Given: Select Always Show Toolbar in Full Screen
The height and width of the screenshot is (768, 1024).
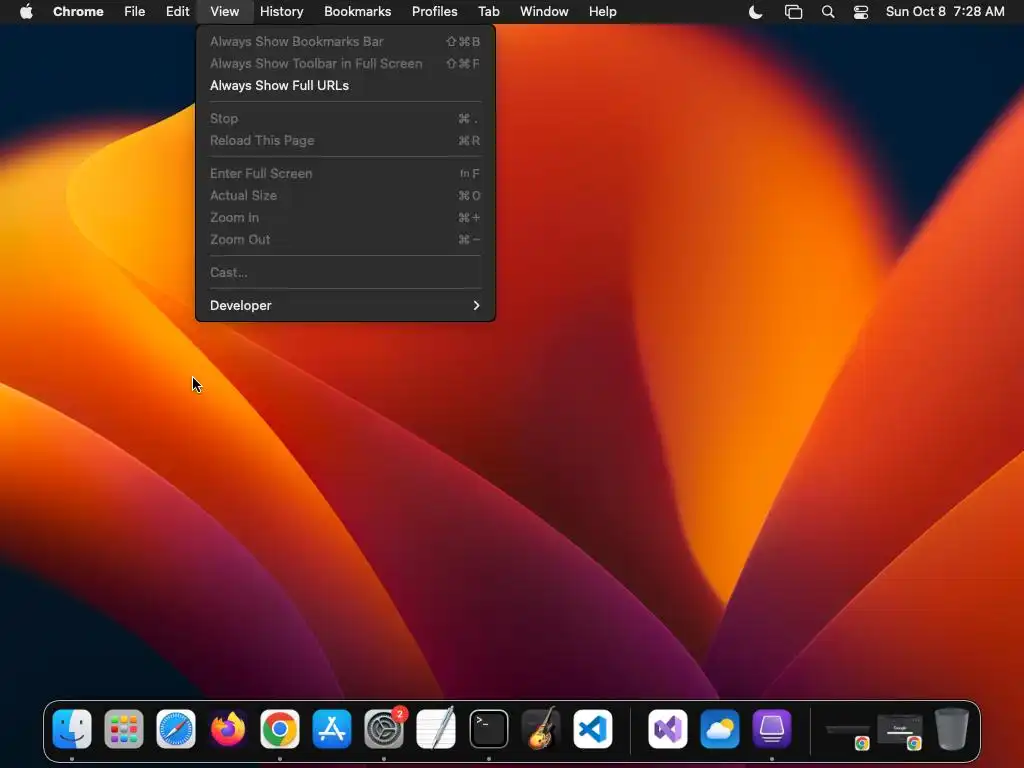Looking at the screenshot, I should [345, 63].
